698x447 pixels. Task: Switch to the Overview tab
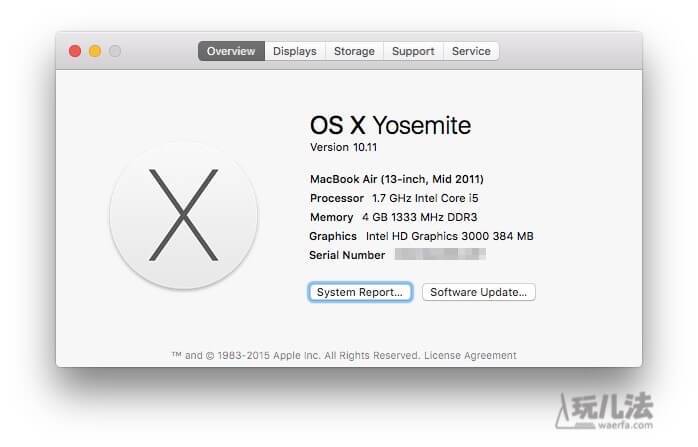click(x=231, y=51)
